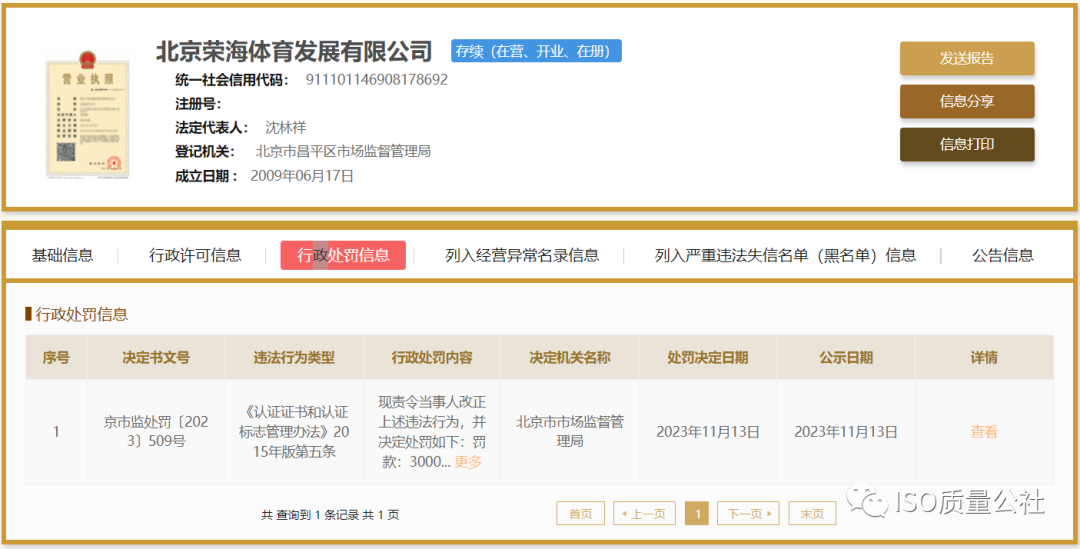Switch to the 行政许可信息 tab
Screen dimensions: 1080x549
(196, 256)
